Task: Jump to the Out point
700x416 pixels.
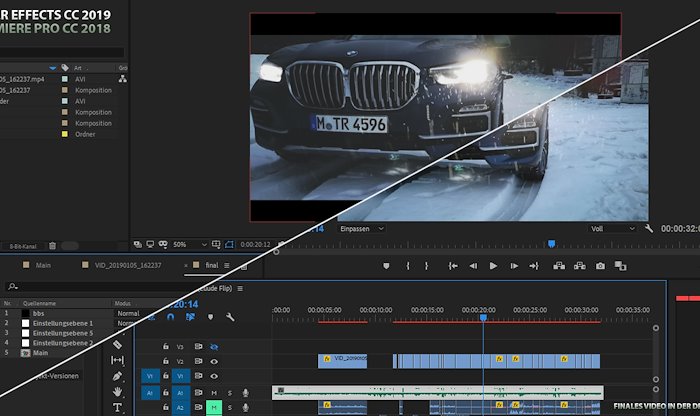Action: click(x=534, y=266)
